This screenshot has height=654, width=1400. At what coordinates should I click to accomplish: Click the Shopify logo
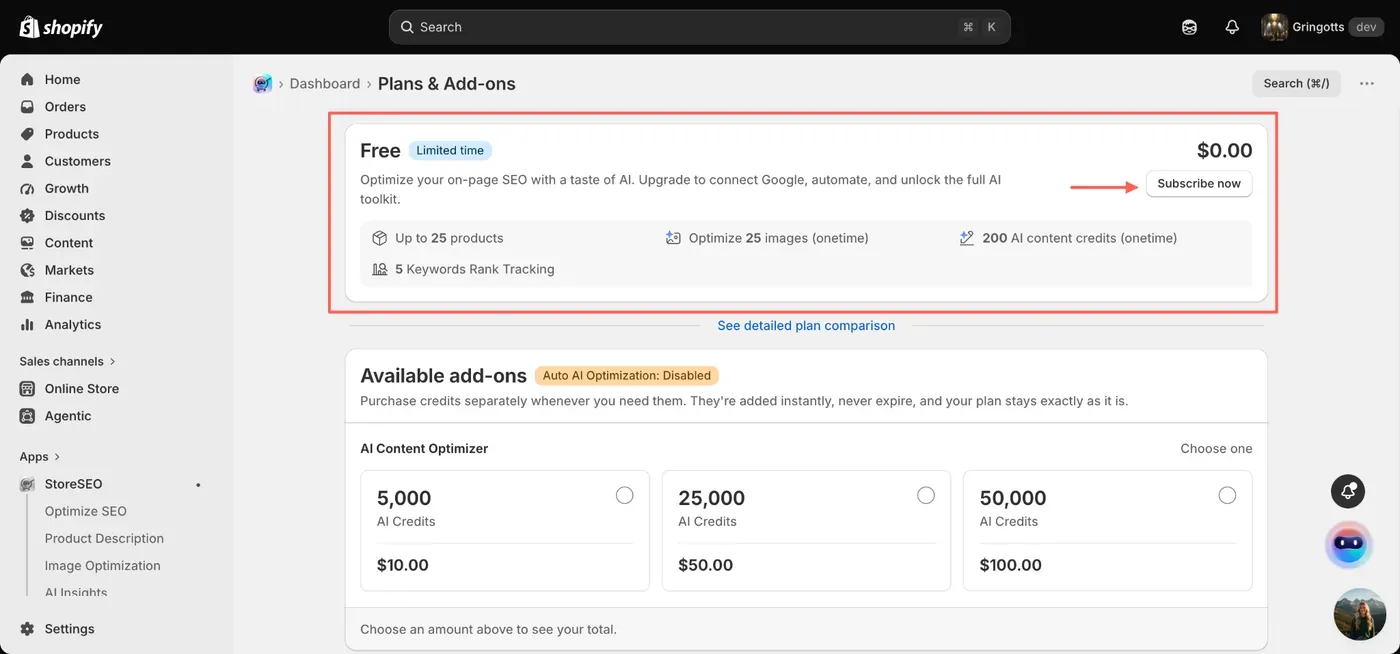(x=61, y=27)
